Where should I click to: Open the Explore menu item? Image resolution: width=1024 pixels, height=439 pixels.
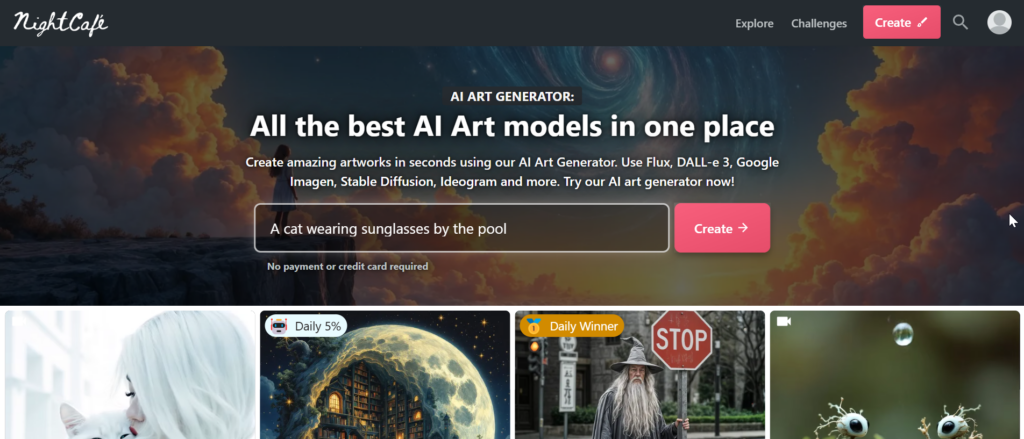coord(754,23)
